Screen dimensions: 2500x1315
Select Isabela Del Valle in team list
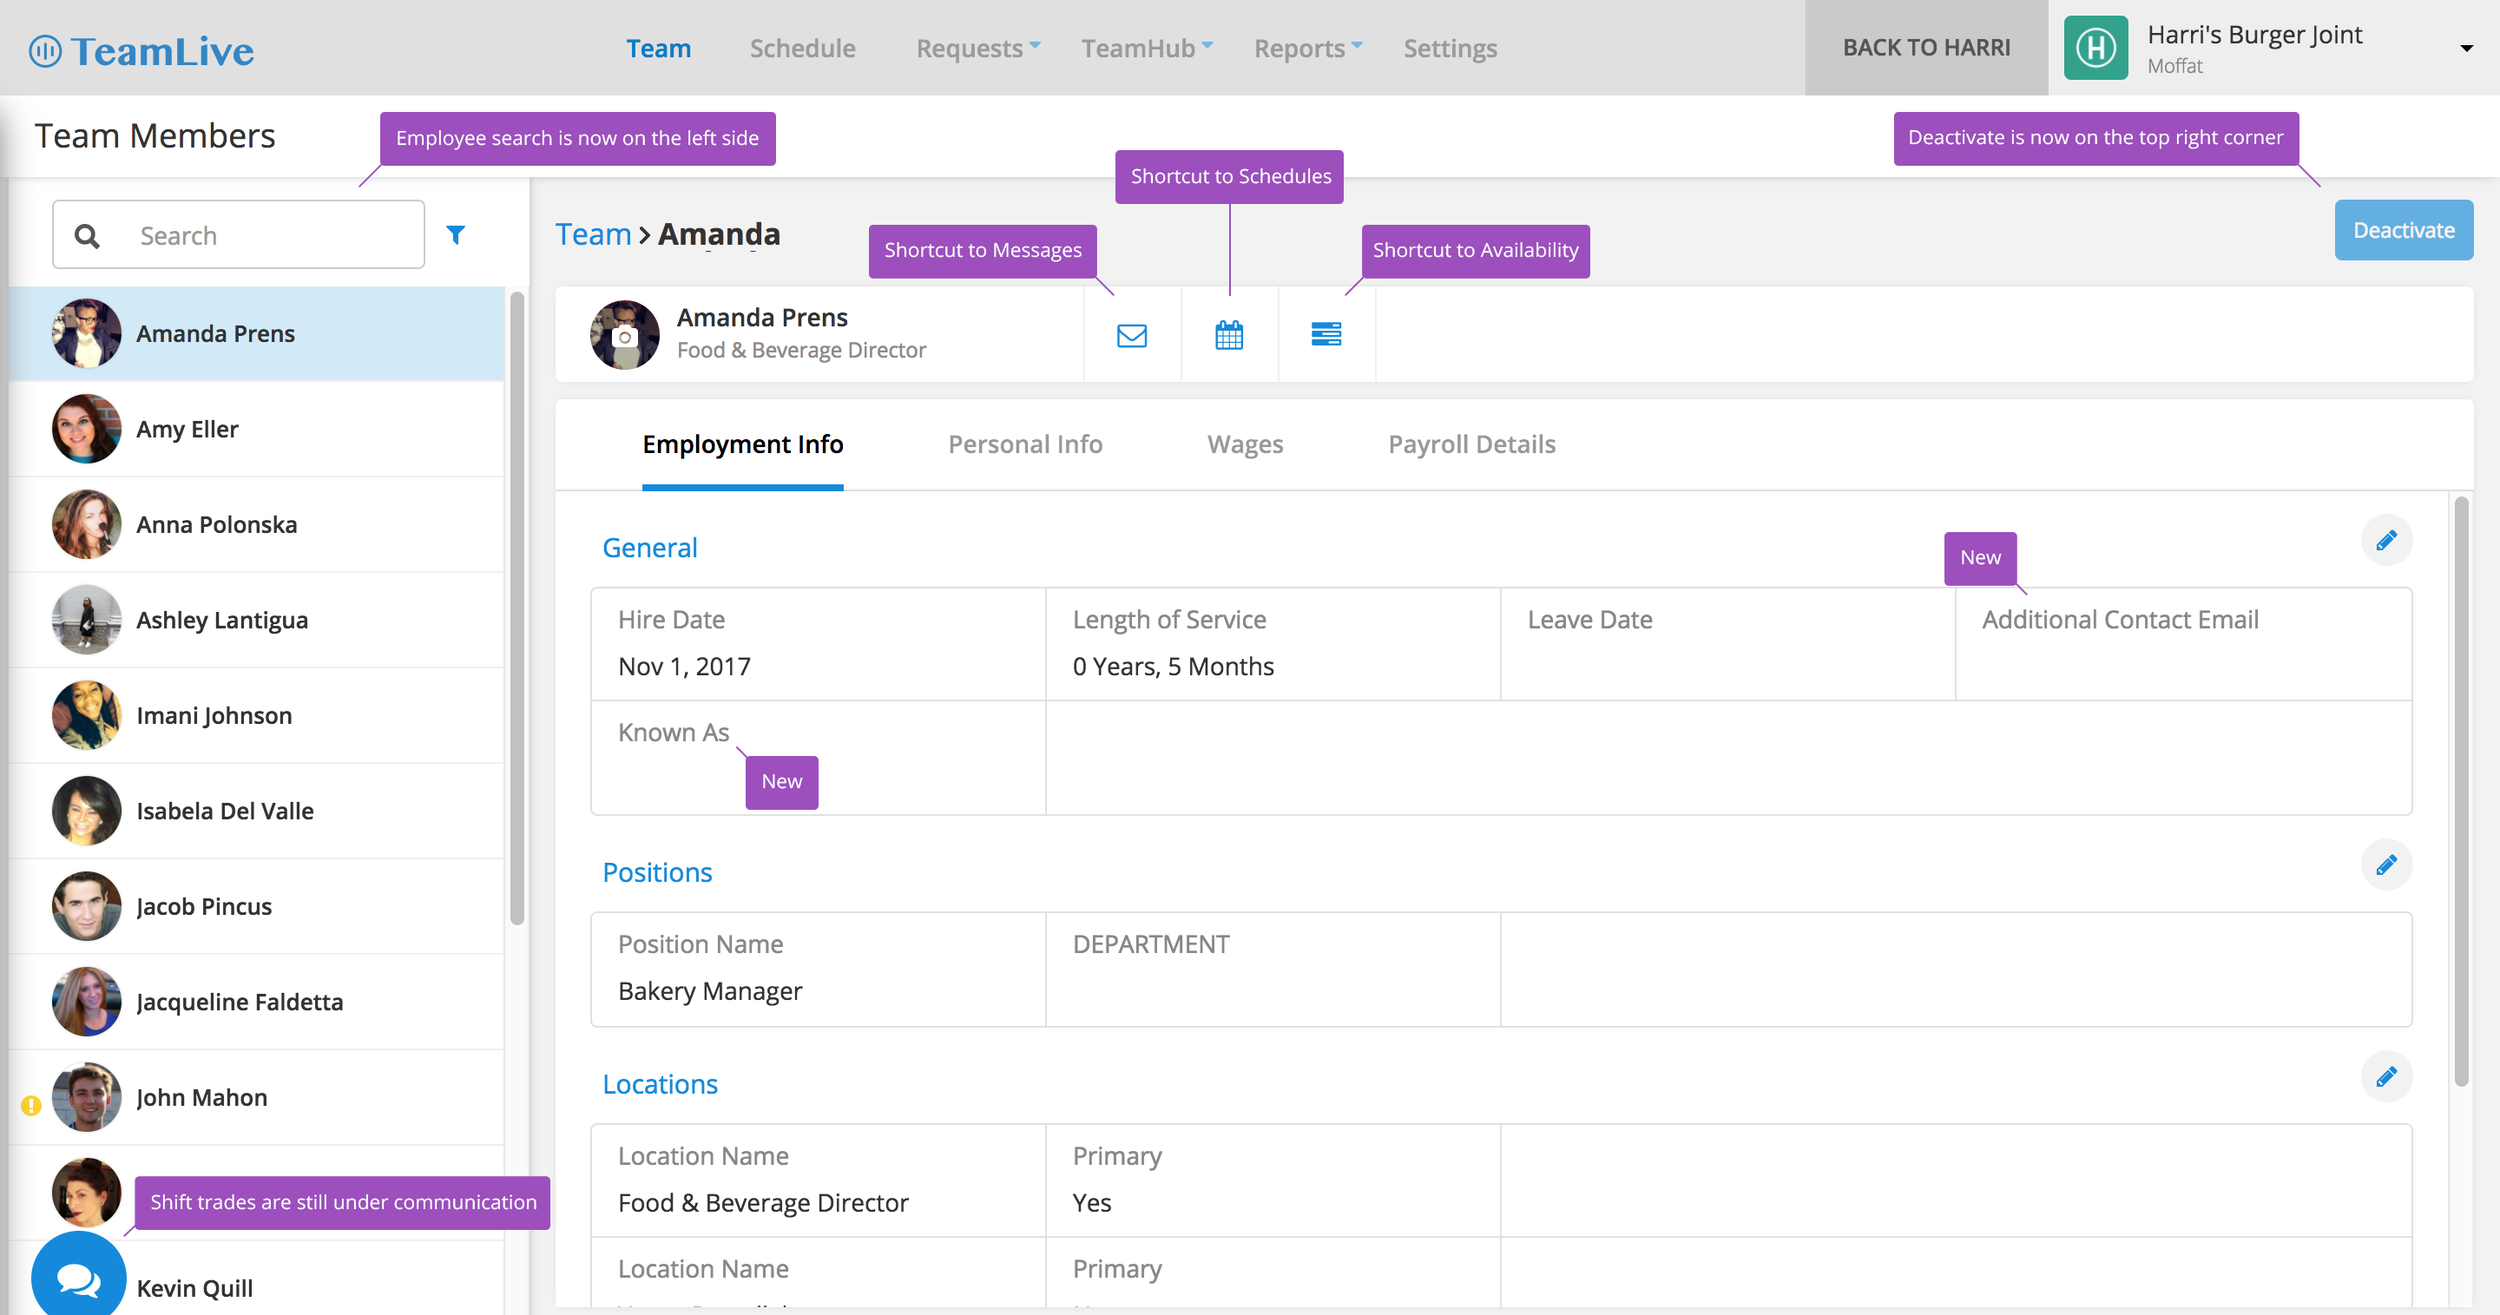coord(257,811)
